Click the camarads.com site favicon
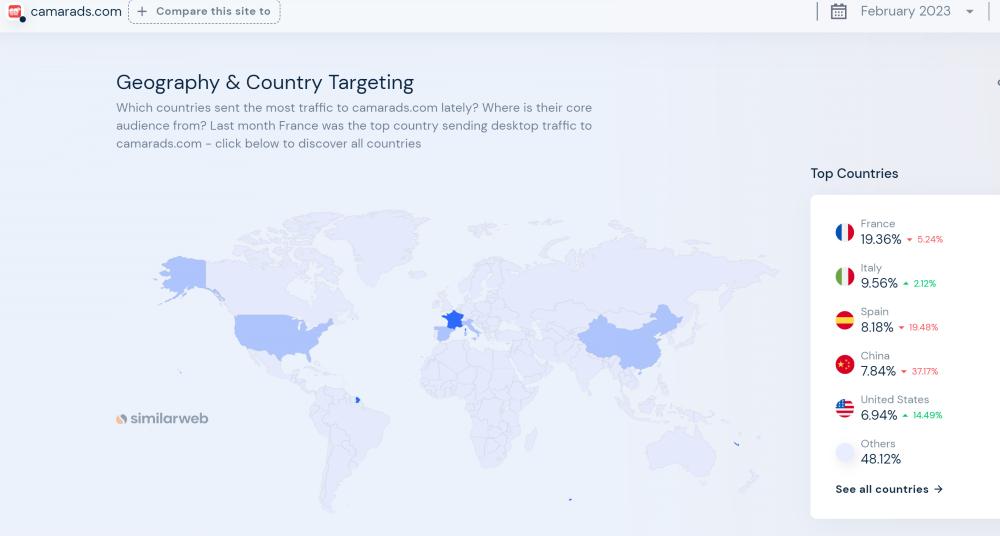1000x536 pixels. click(15, 12)
